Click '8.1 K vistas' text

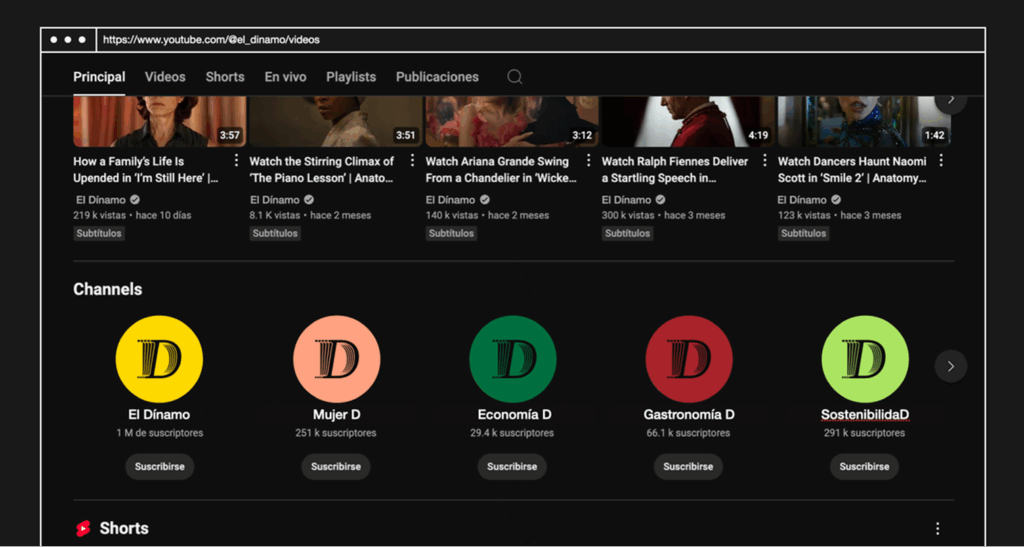(x=275, y=215)
